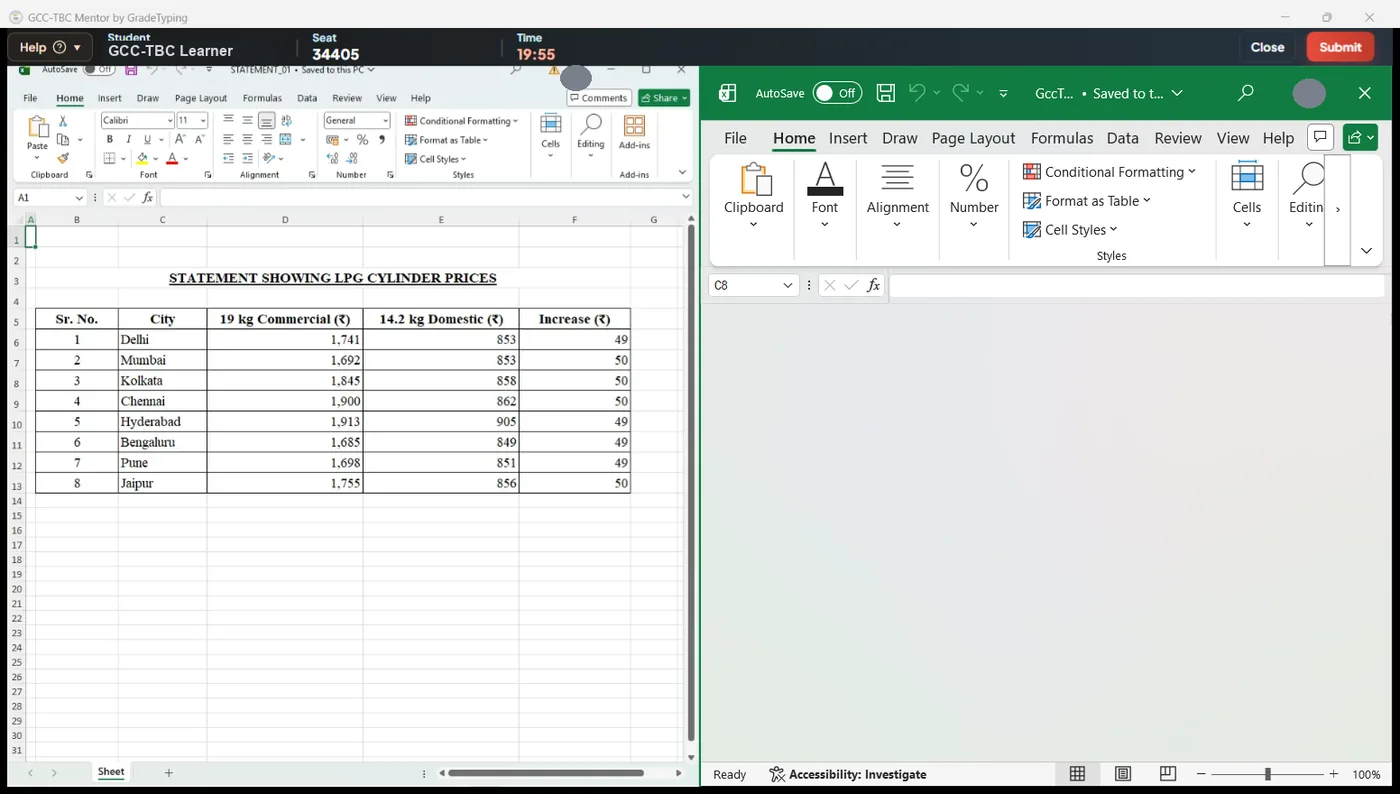This screenshot has width=1400, height=794.
Task: Select Page Layout tab in left Excel window
Action: pyautogui.click(x=201, y=98)
